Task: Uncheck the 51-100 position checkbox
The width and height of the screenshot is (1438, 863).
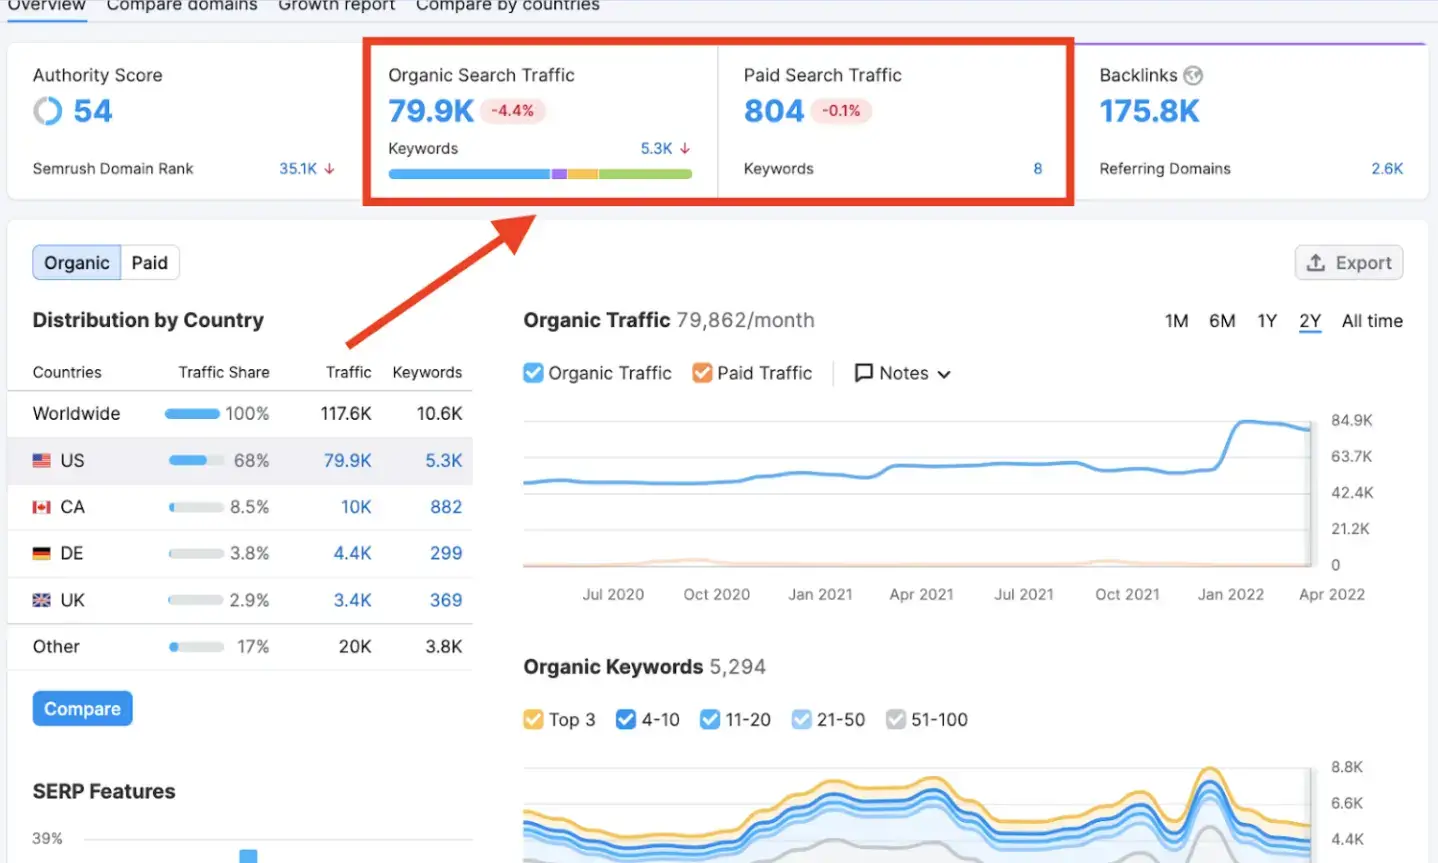Action: (x=895, y=719)
